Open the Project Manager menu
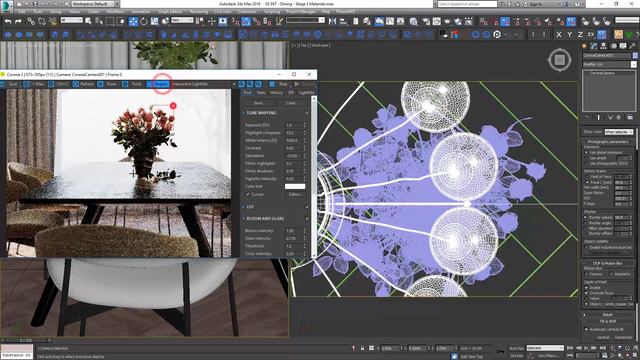640x360 pixels. pos(300,12)
